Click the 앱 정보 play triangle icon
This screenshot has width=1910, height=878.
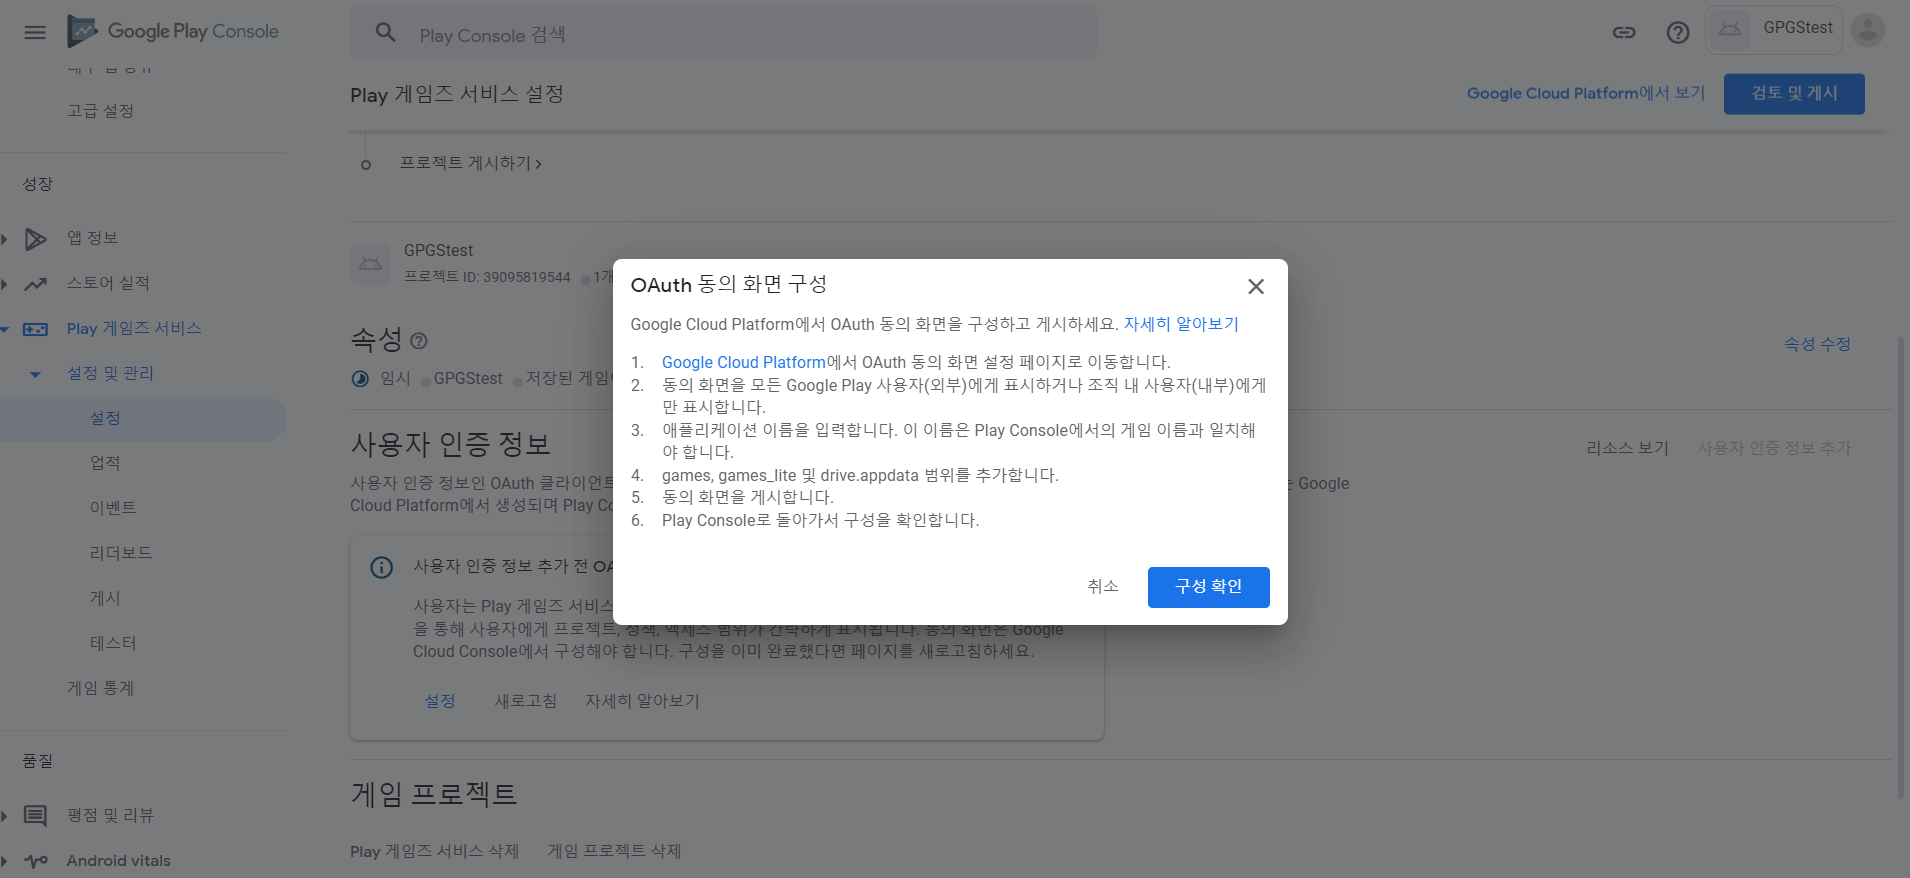coord(36,239)
